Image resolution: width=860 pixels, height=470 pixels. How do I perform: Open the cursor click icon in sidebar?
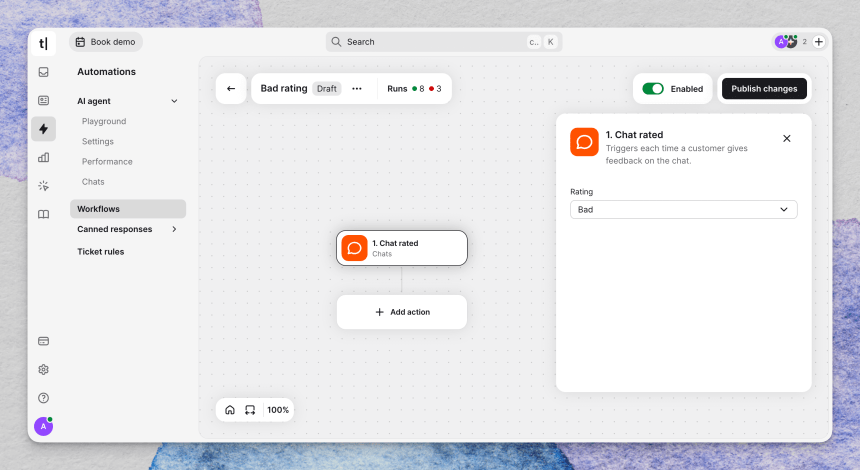pos(43,186)
